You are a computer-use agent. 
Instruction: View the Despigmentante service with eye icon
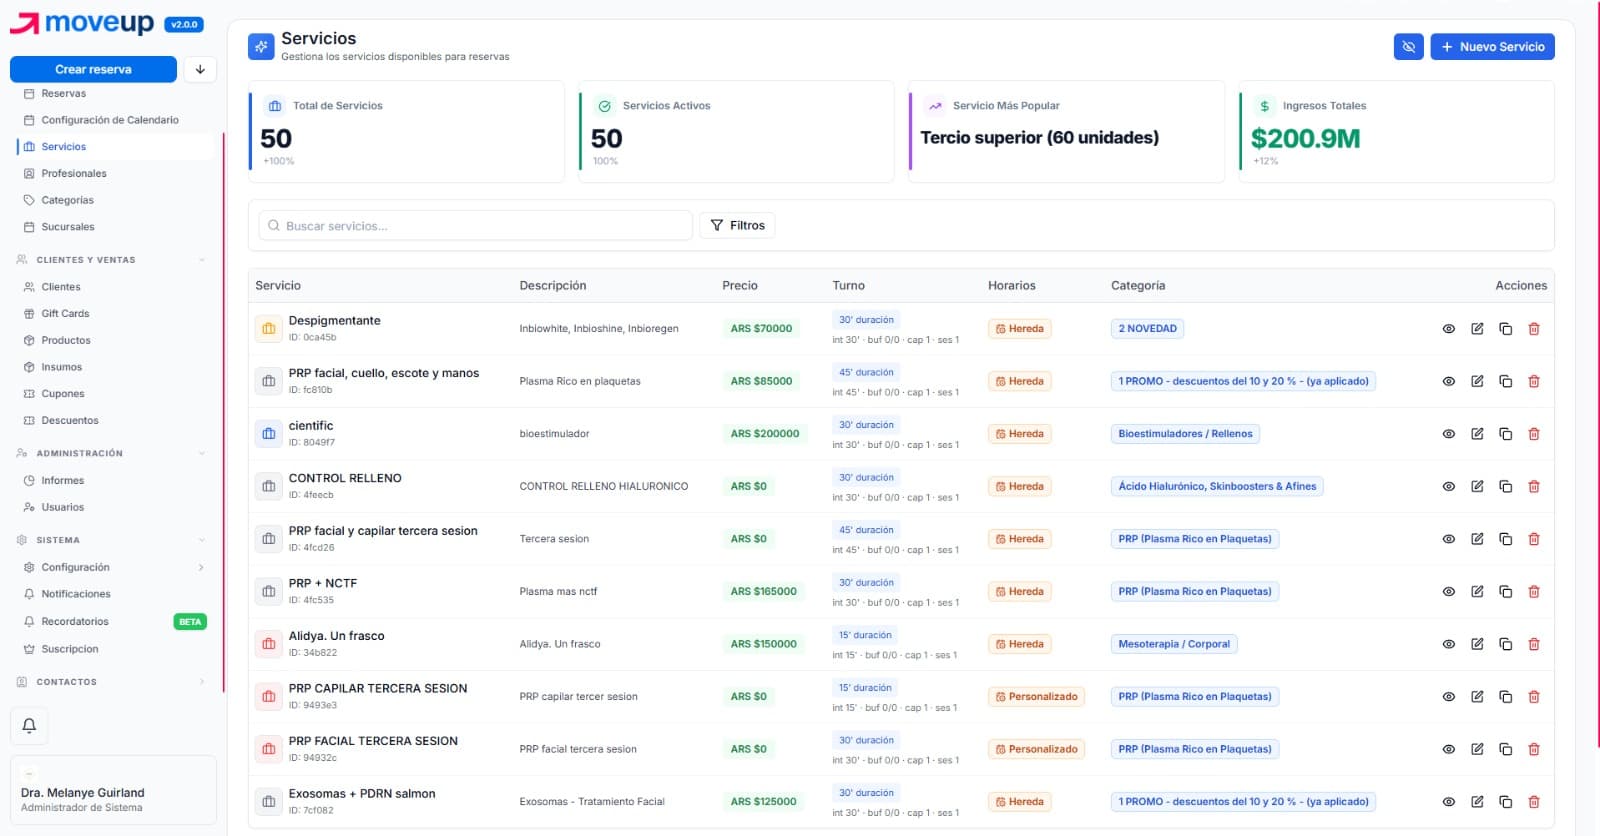tap(1448, 329)
